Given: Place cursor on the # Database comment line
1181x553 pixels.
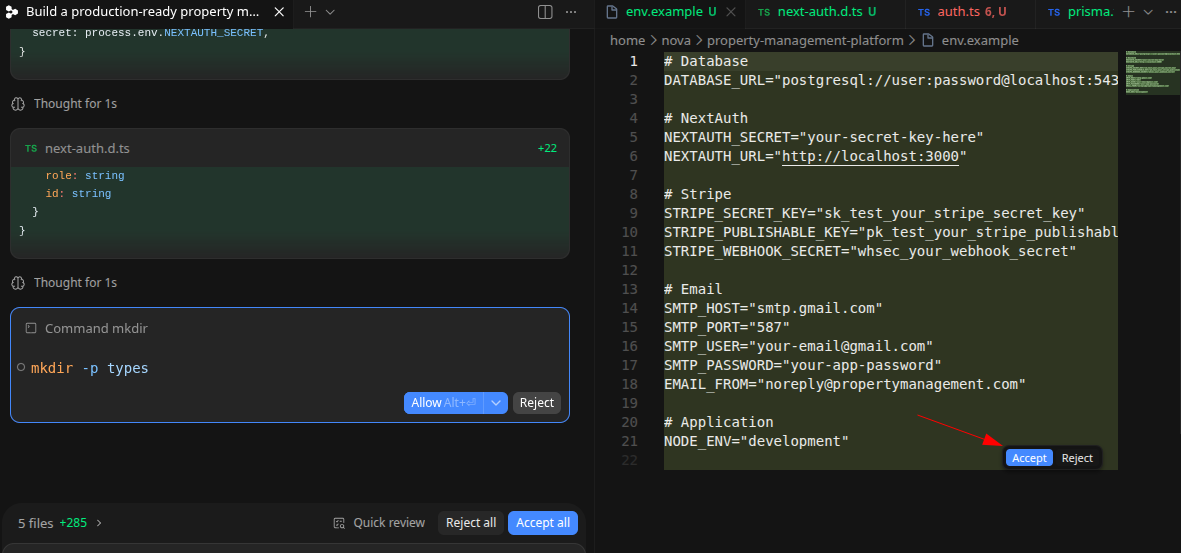Looking at the screenshot, I should (706, 62).
